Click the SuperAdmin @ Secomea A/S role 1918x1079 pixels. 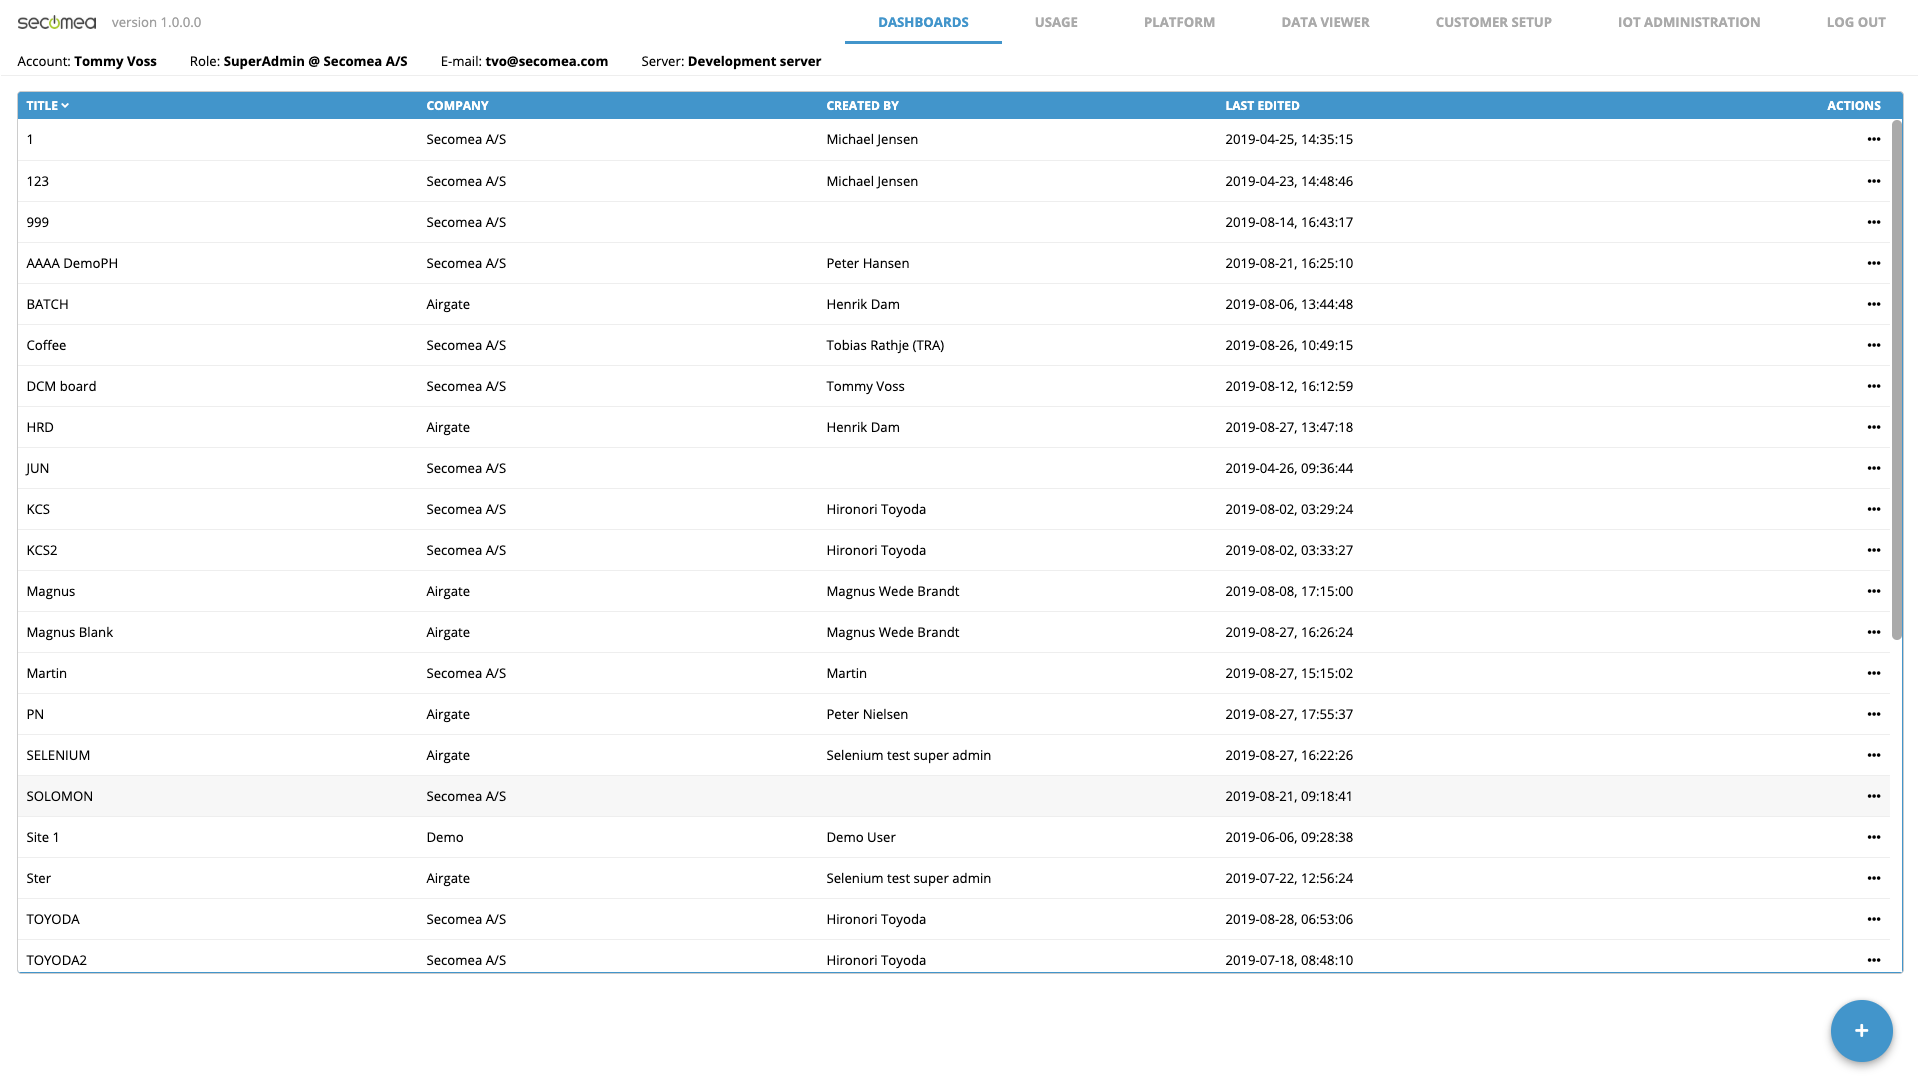click(315, 61)
